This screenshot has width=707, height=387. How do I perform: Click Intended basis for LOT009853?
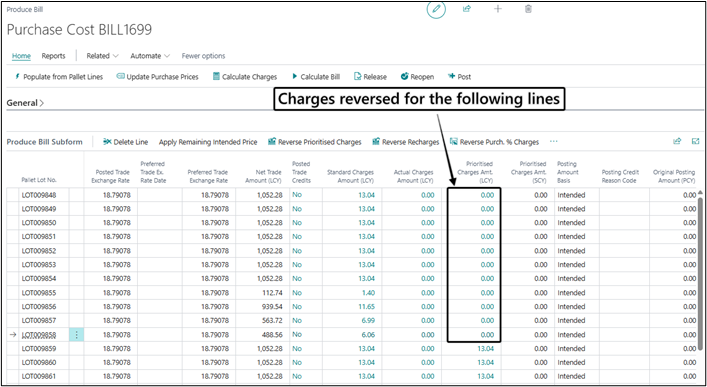pyautogui.click(x=571, y=264)
